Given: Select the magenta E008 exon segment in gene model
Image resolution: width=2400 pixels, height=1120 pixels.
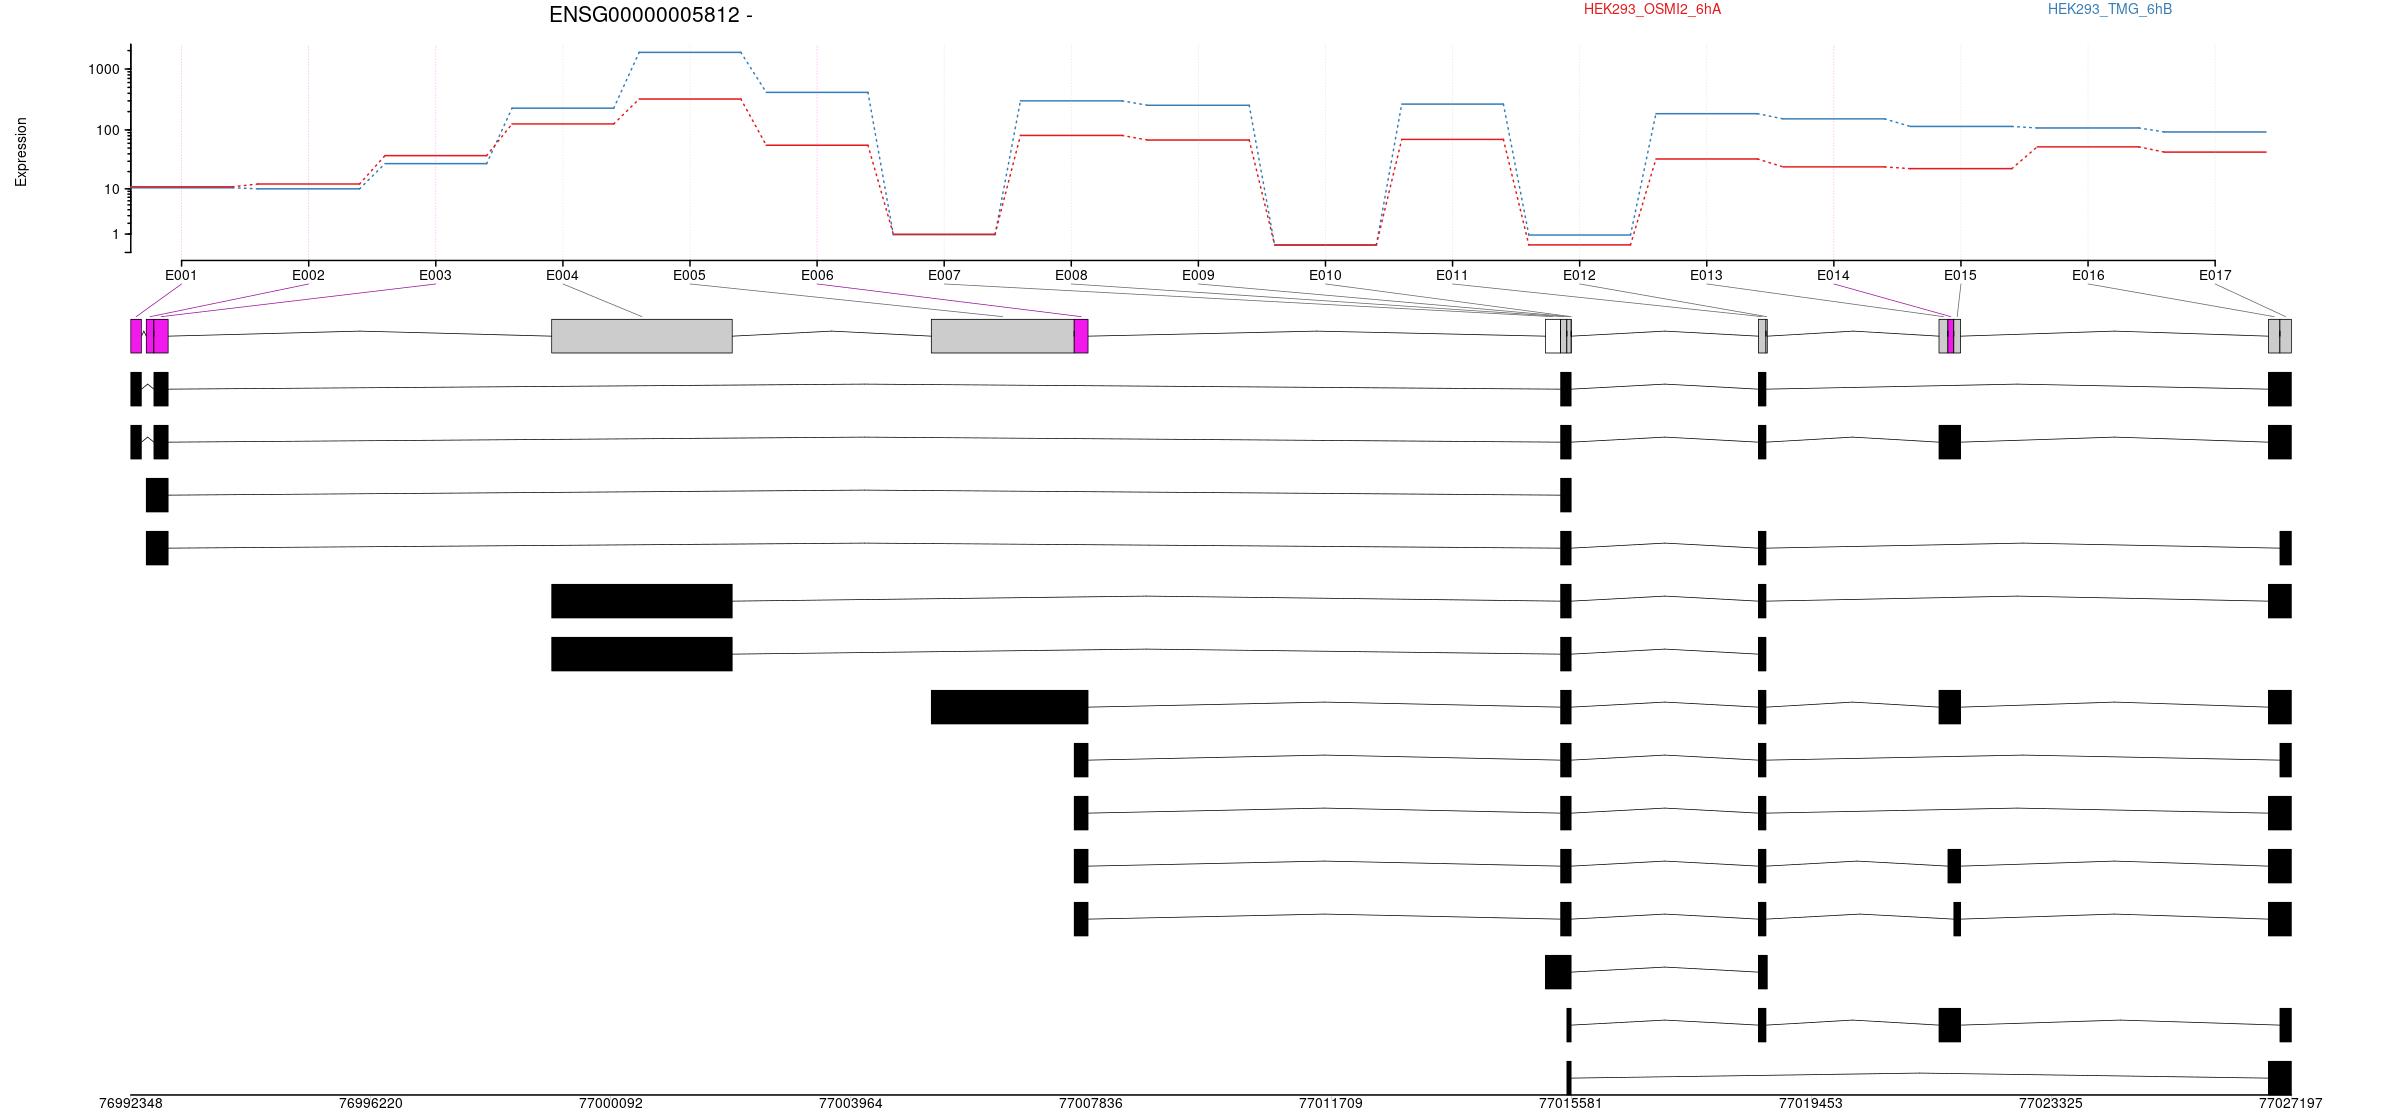Looking at the screenshot, I should 1081,336.
